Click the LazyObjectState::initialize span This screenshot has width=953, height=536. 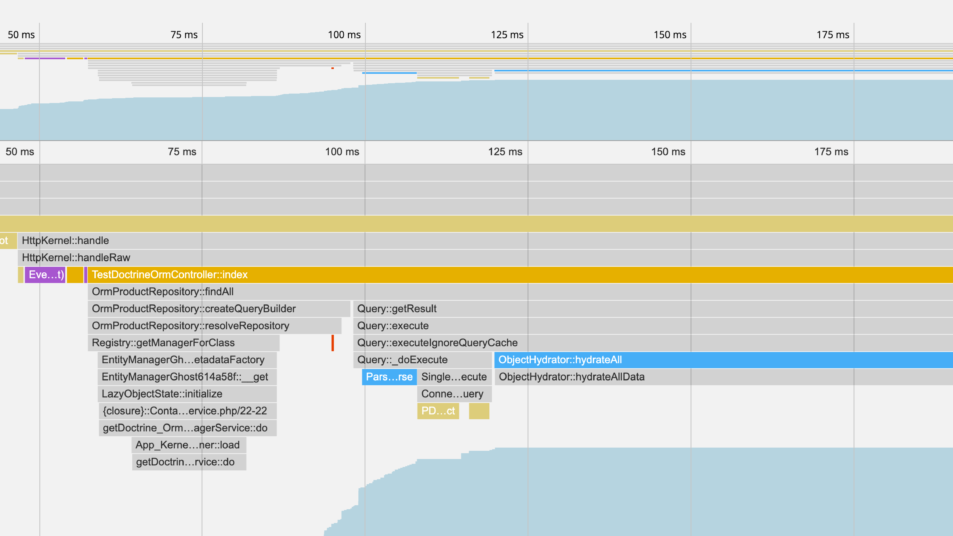[x=162, y=394]
